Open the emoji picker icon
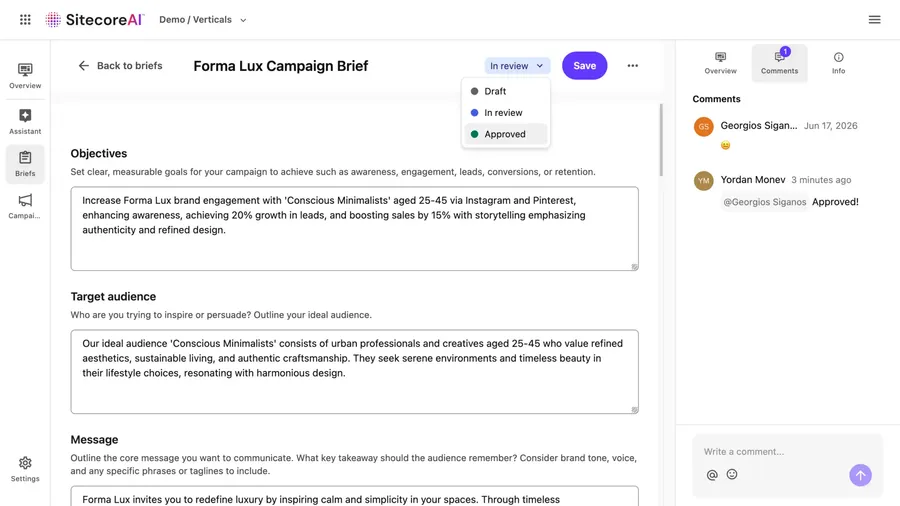 click(732, 474)
